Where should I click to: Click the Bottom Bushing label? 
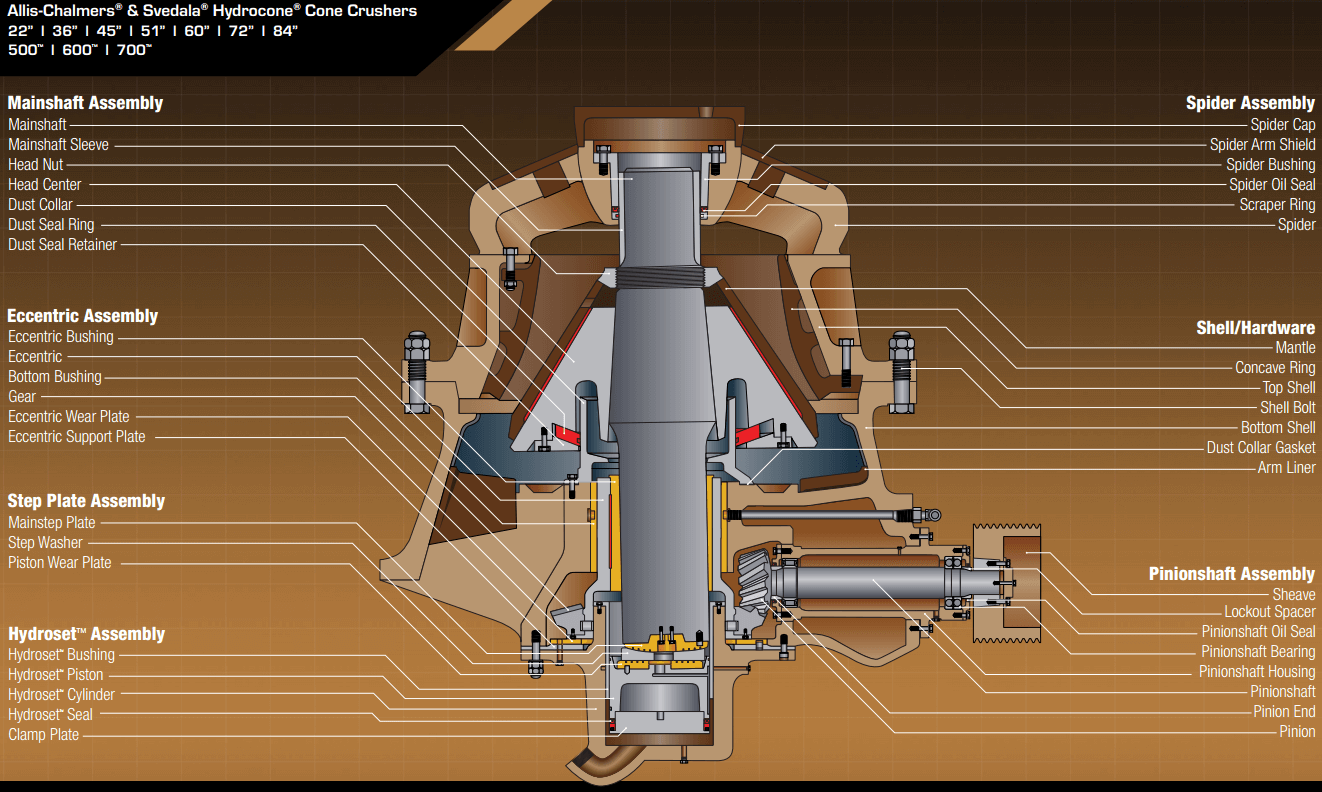click(55, 377)
